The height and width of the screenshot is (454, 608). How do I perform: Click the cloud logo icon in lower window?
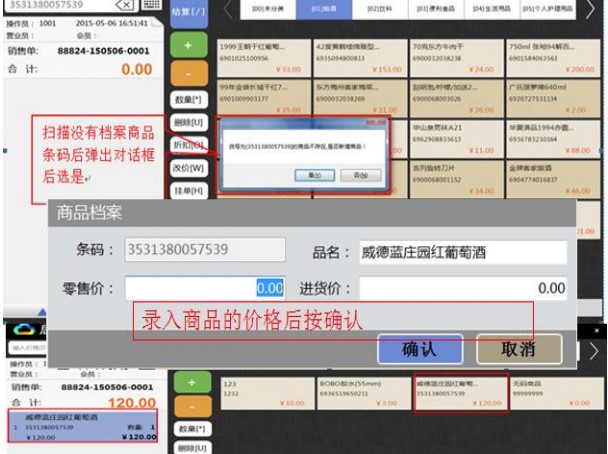24,330
